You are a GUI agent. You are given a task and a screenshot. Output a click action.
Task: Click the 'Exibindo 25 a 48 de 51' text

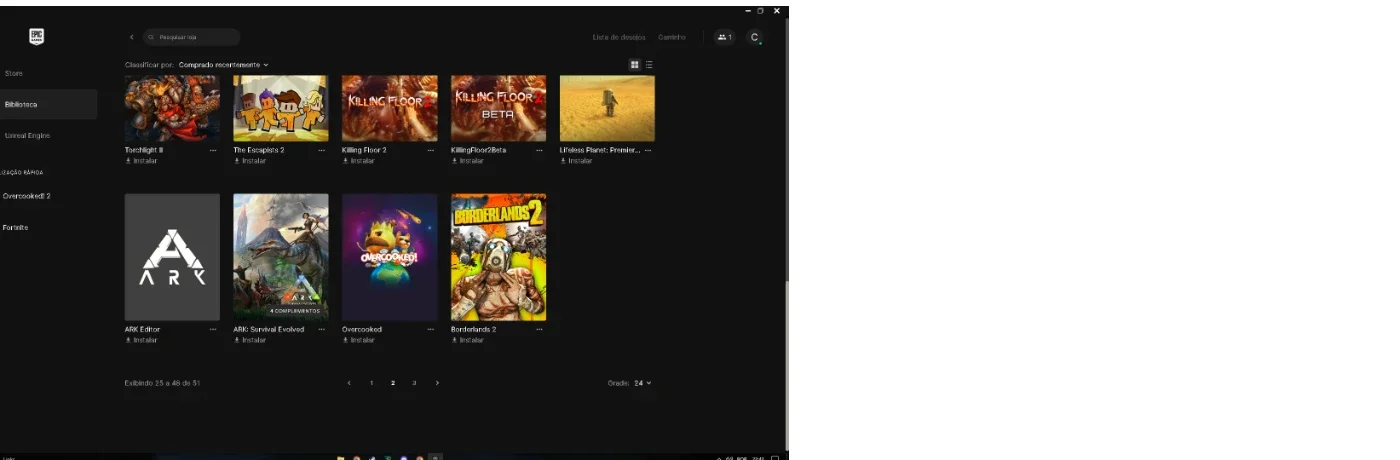(x=162, y=383)
